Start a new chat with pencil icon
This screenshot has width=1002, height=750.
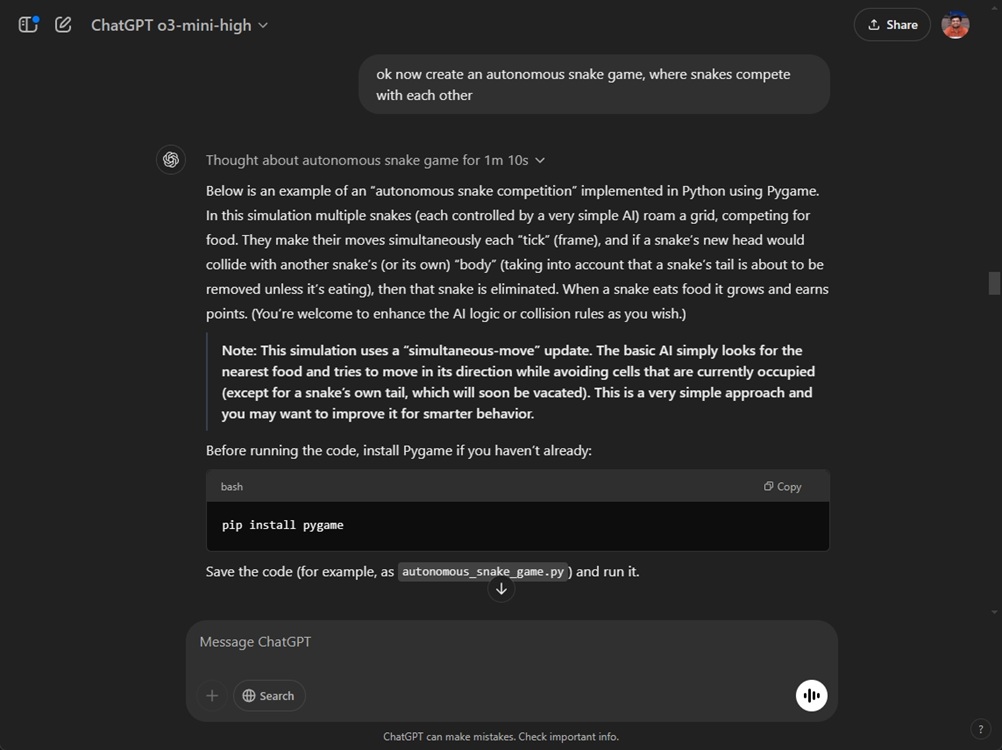63,24
